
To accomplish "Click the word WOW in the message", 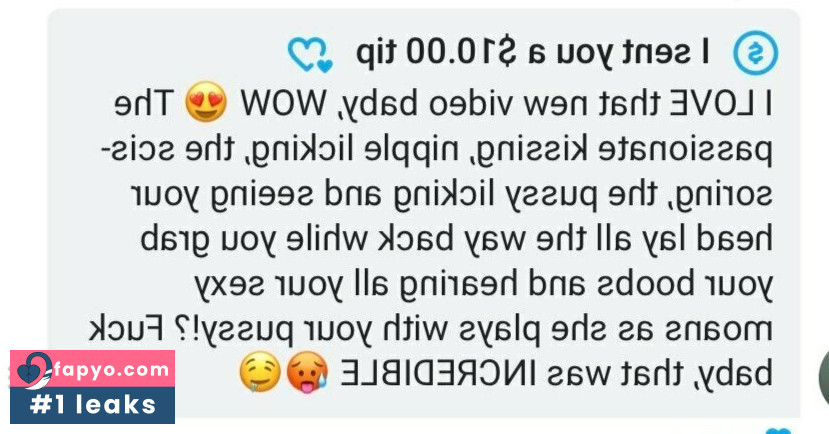I will point(284,104).
